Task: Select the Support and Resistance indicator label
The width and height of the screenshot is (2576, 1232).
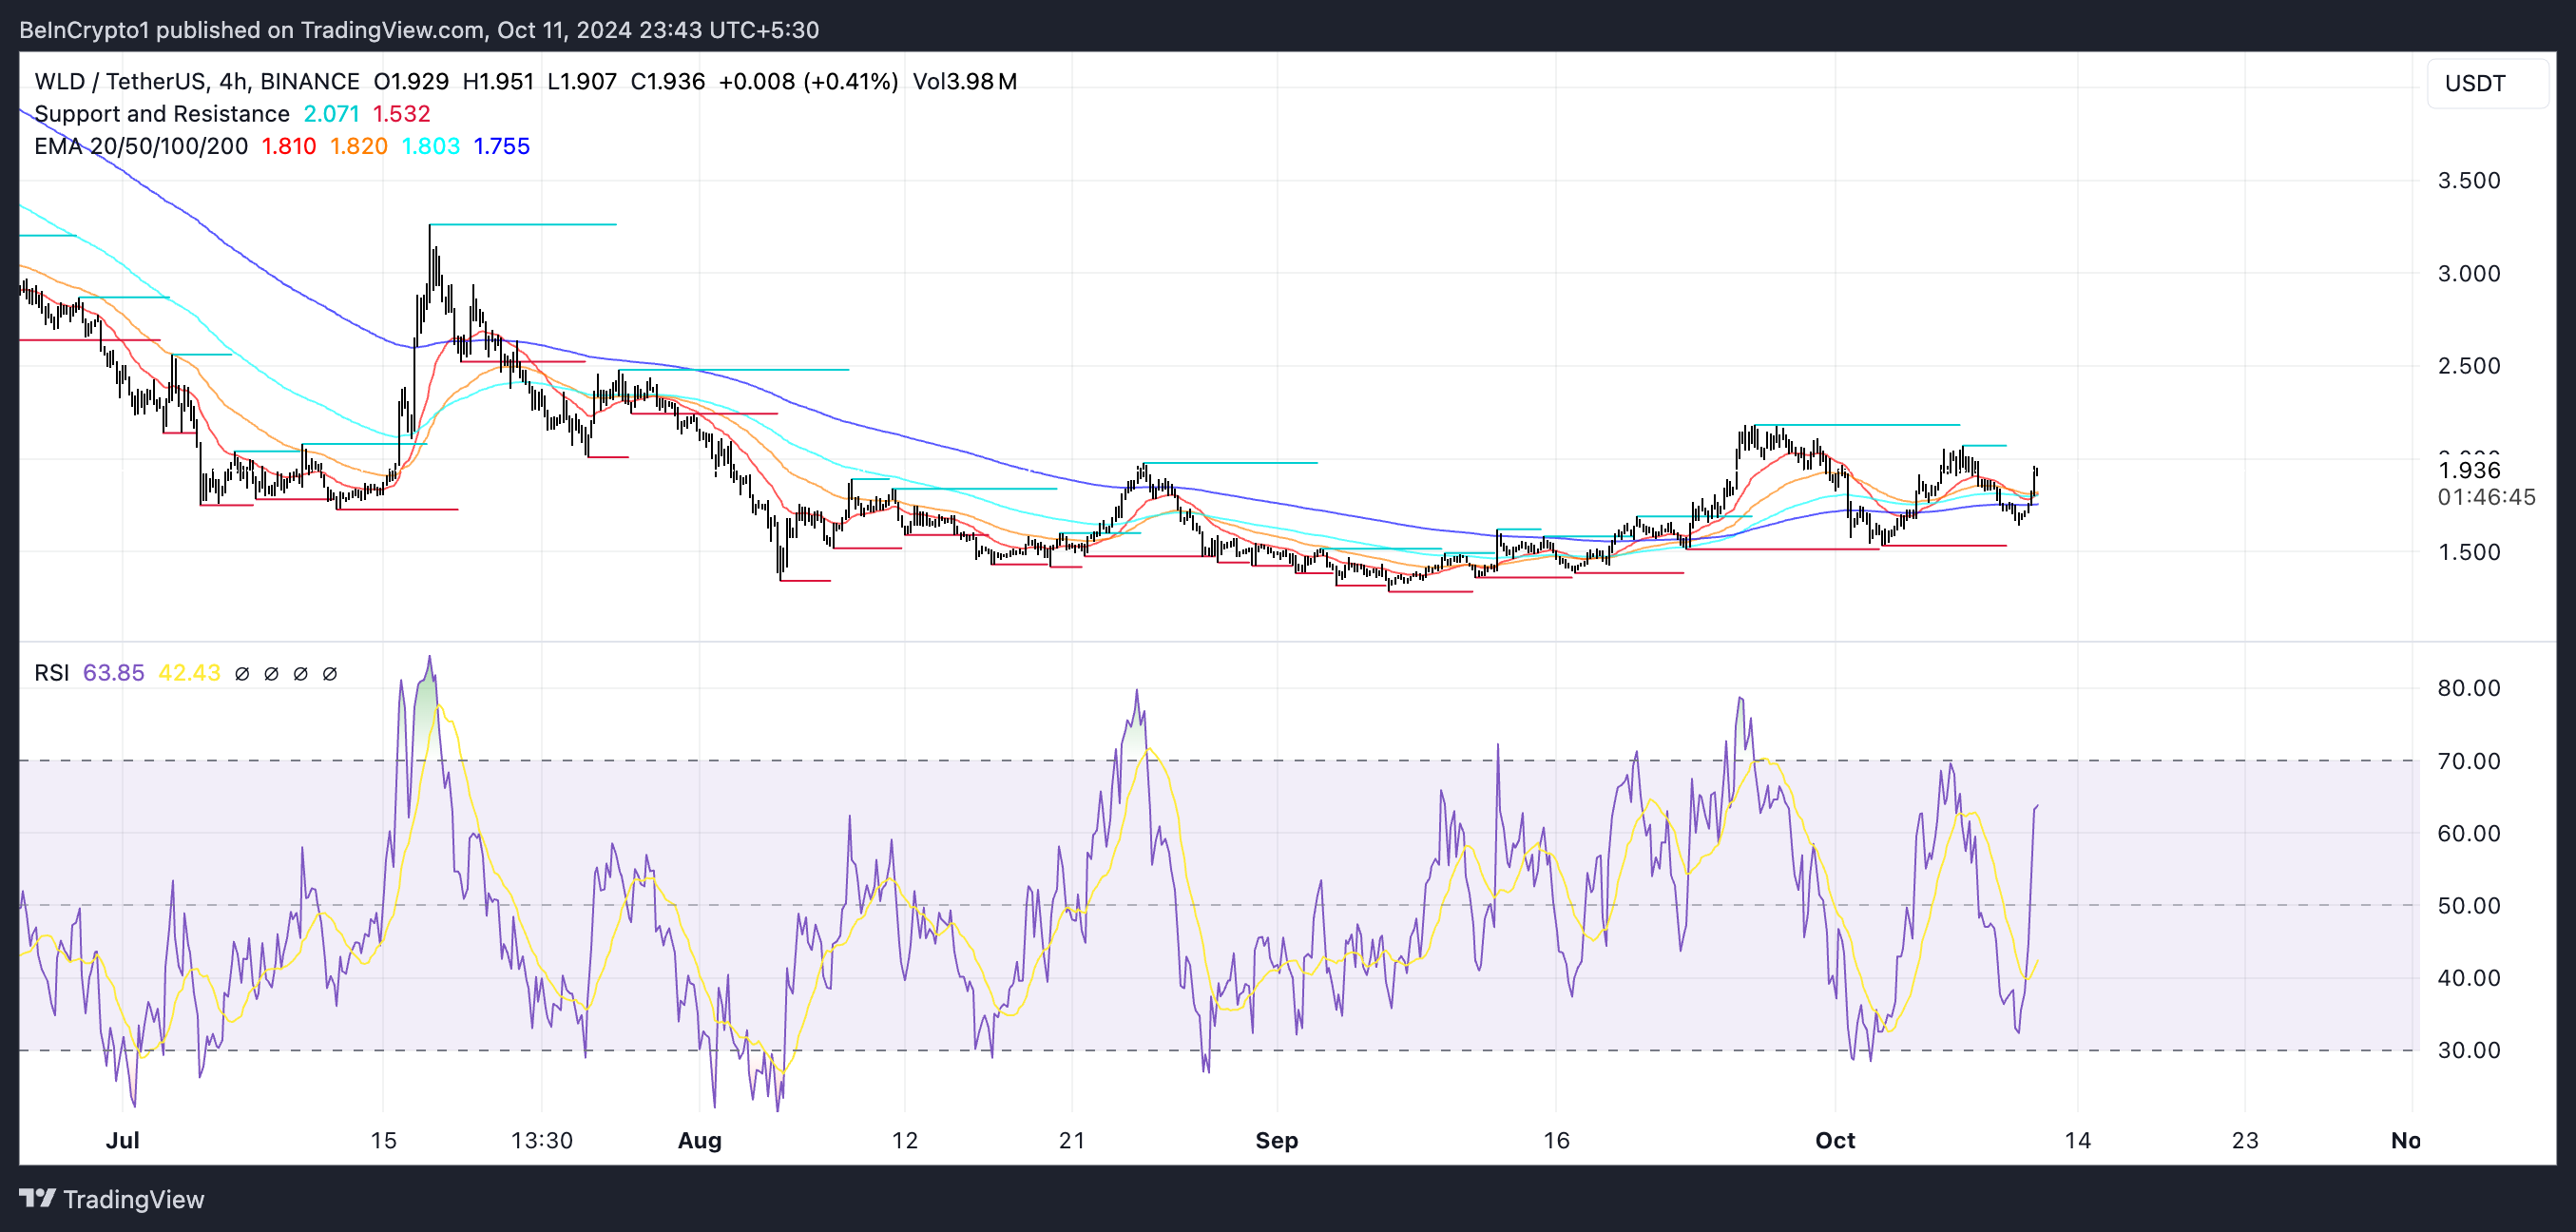Action: pyautogui.click(x=161, y=114)
